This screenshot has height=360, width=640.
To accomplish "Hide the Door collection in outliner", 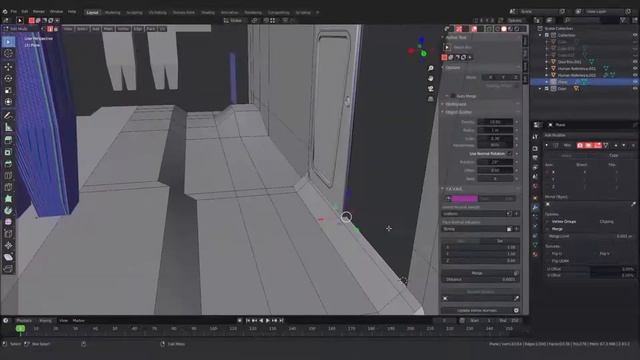I will click(635, 89).
